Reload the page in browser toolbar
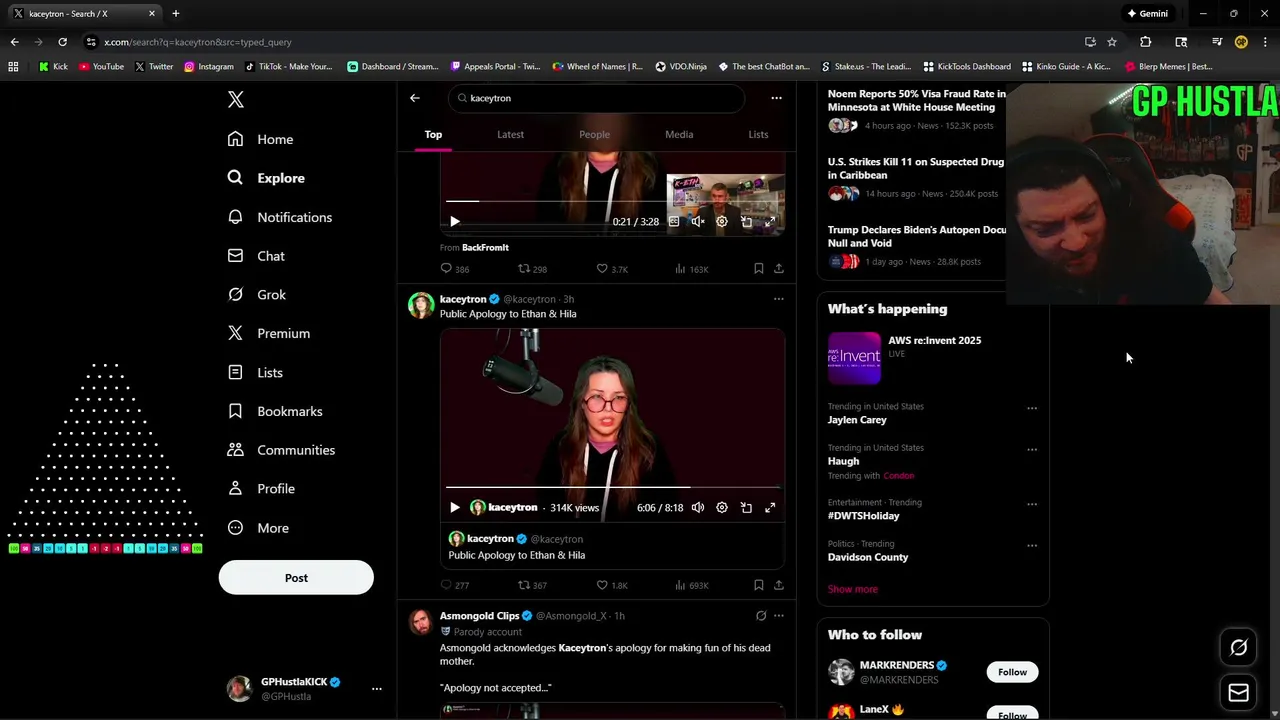 click(x=62, y=42)
